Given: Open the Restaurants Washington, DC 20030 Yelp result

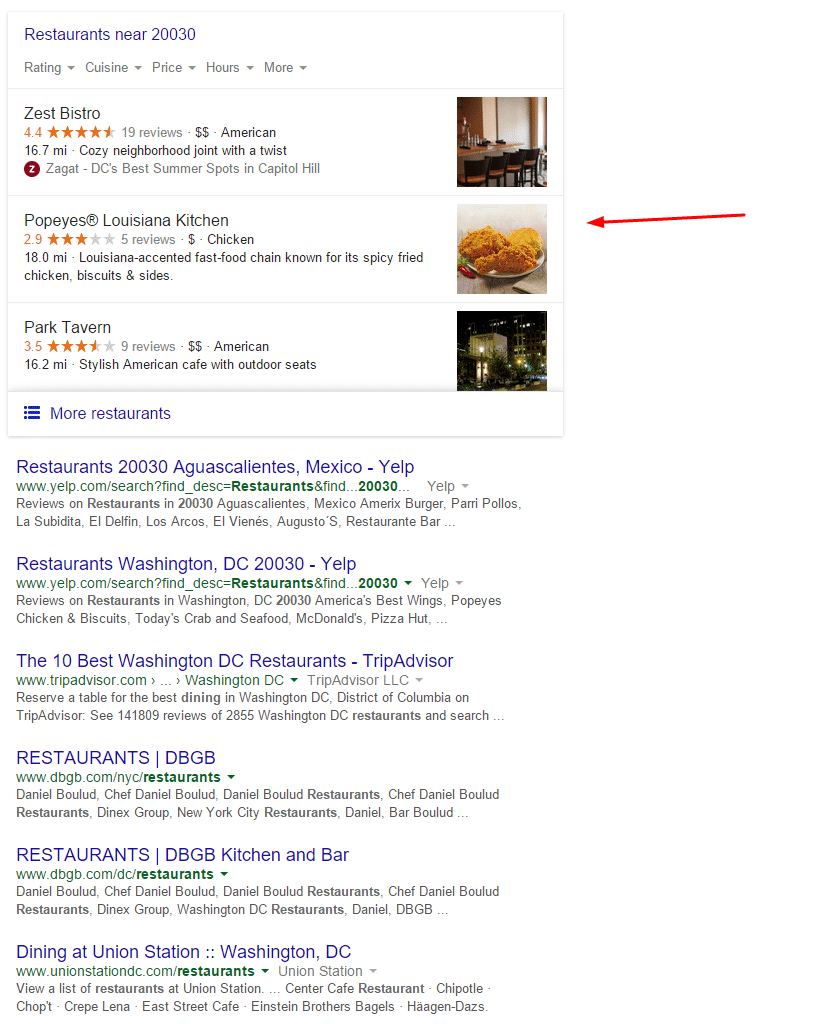Looking at the screenshot, I should [x=186, y=564].
